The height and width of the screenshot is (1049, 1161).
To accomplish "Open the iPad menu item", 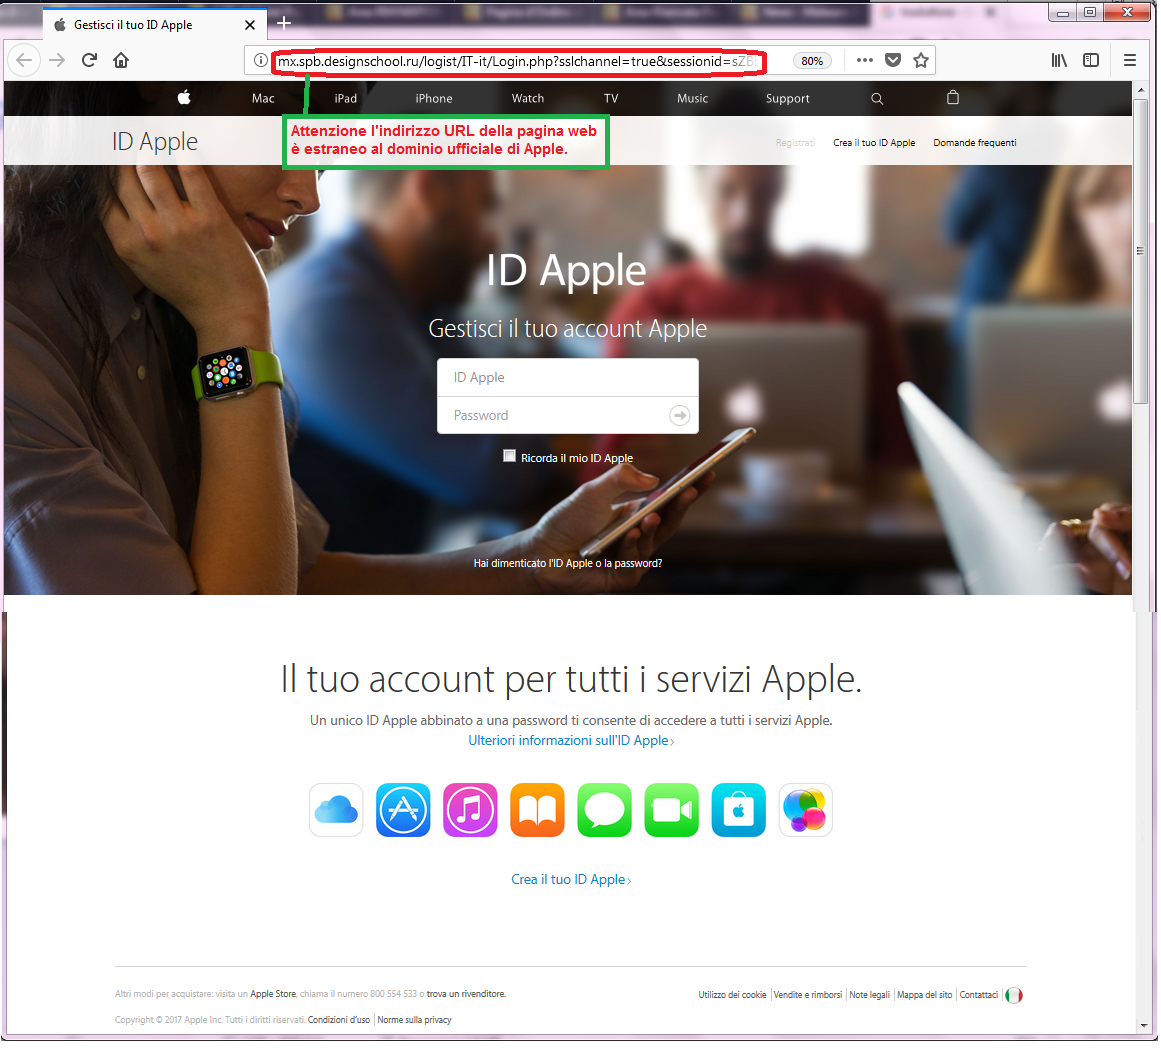I will point(346,98).
